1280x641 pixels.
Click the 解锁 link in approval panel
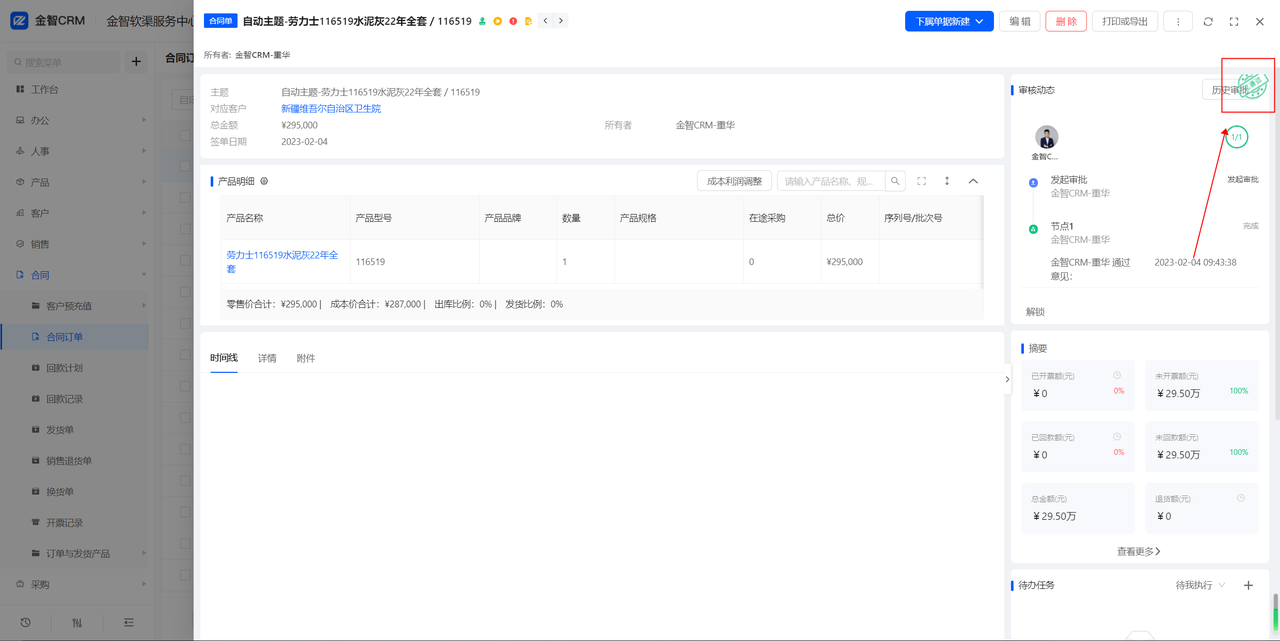pos(1035,312)
